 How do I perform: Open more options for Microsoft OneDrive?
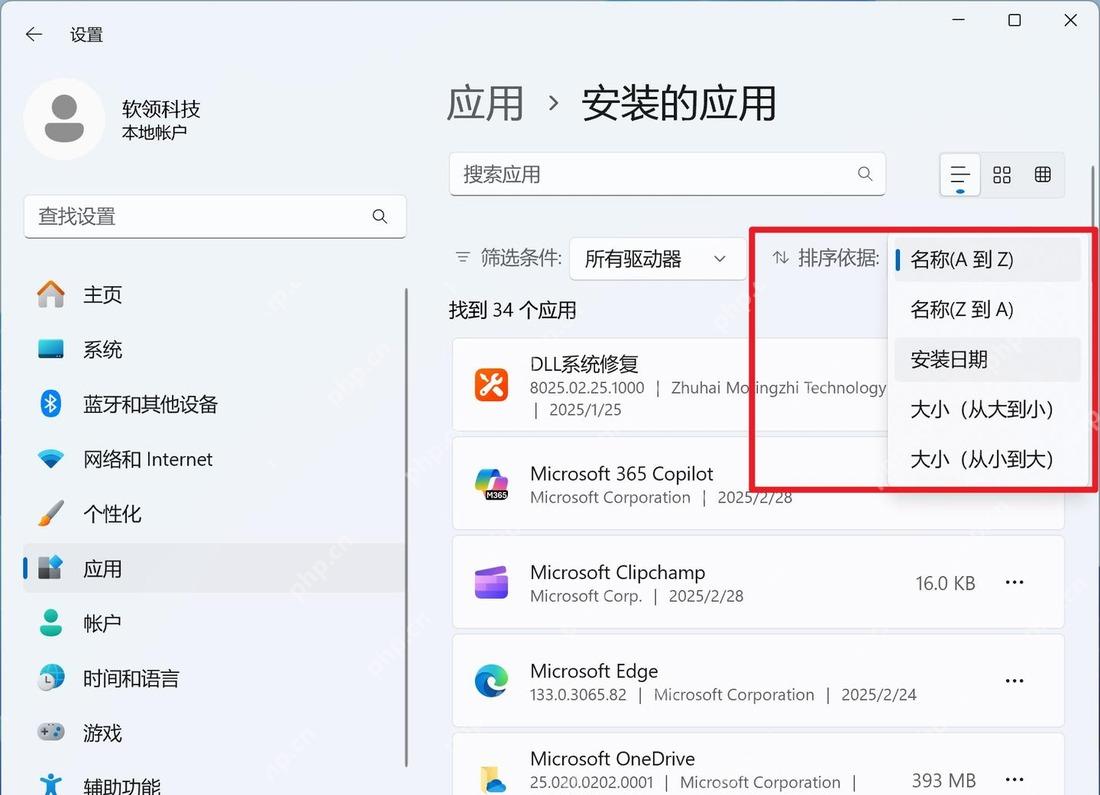tap(1014, 780)
